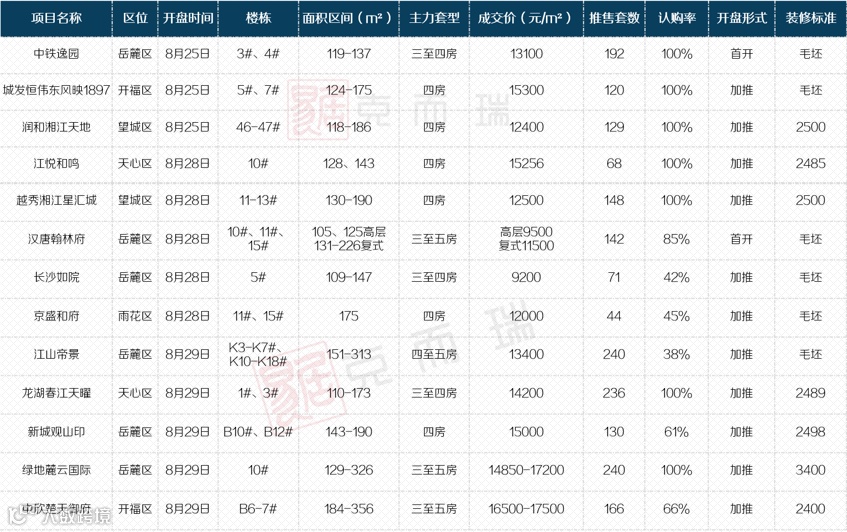Image resolution: width=847 pixels, height=532 pixels.
Task: Click area value 128、143
Action: point(349,164)
